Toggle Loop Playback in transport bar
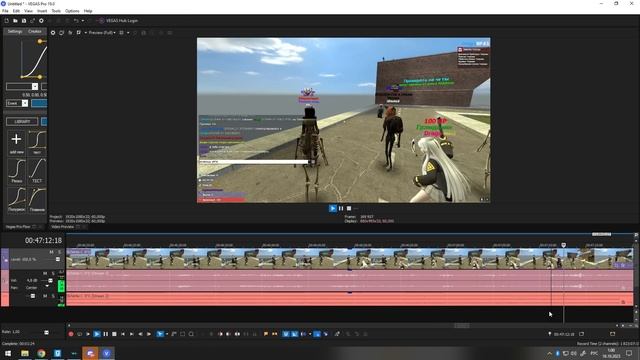The width and height of the screenshot is (640, 360). coord(79,334)
